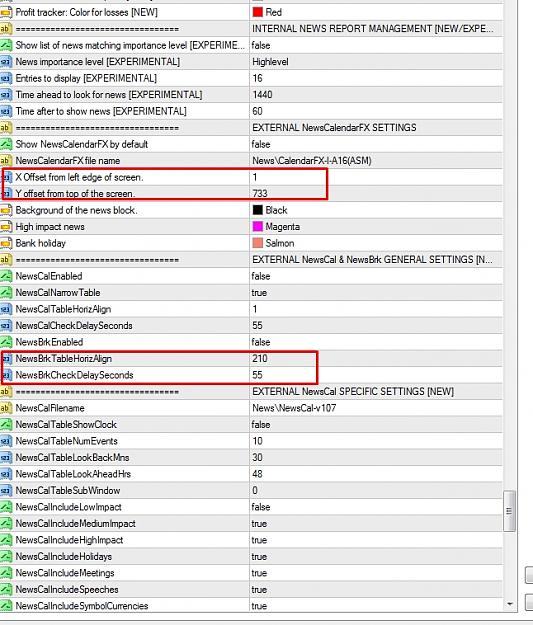
Task: Click the color icon beside High impact news
Action: pos(6,227)
